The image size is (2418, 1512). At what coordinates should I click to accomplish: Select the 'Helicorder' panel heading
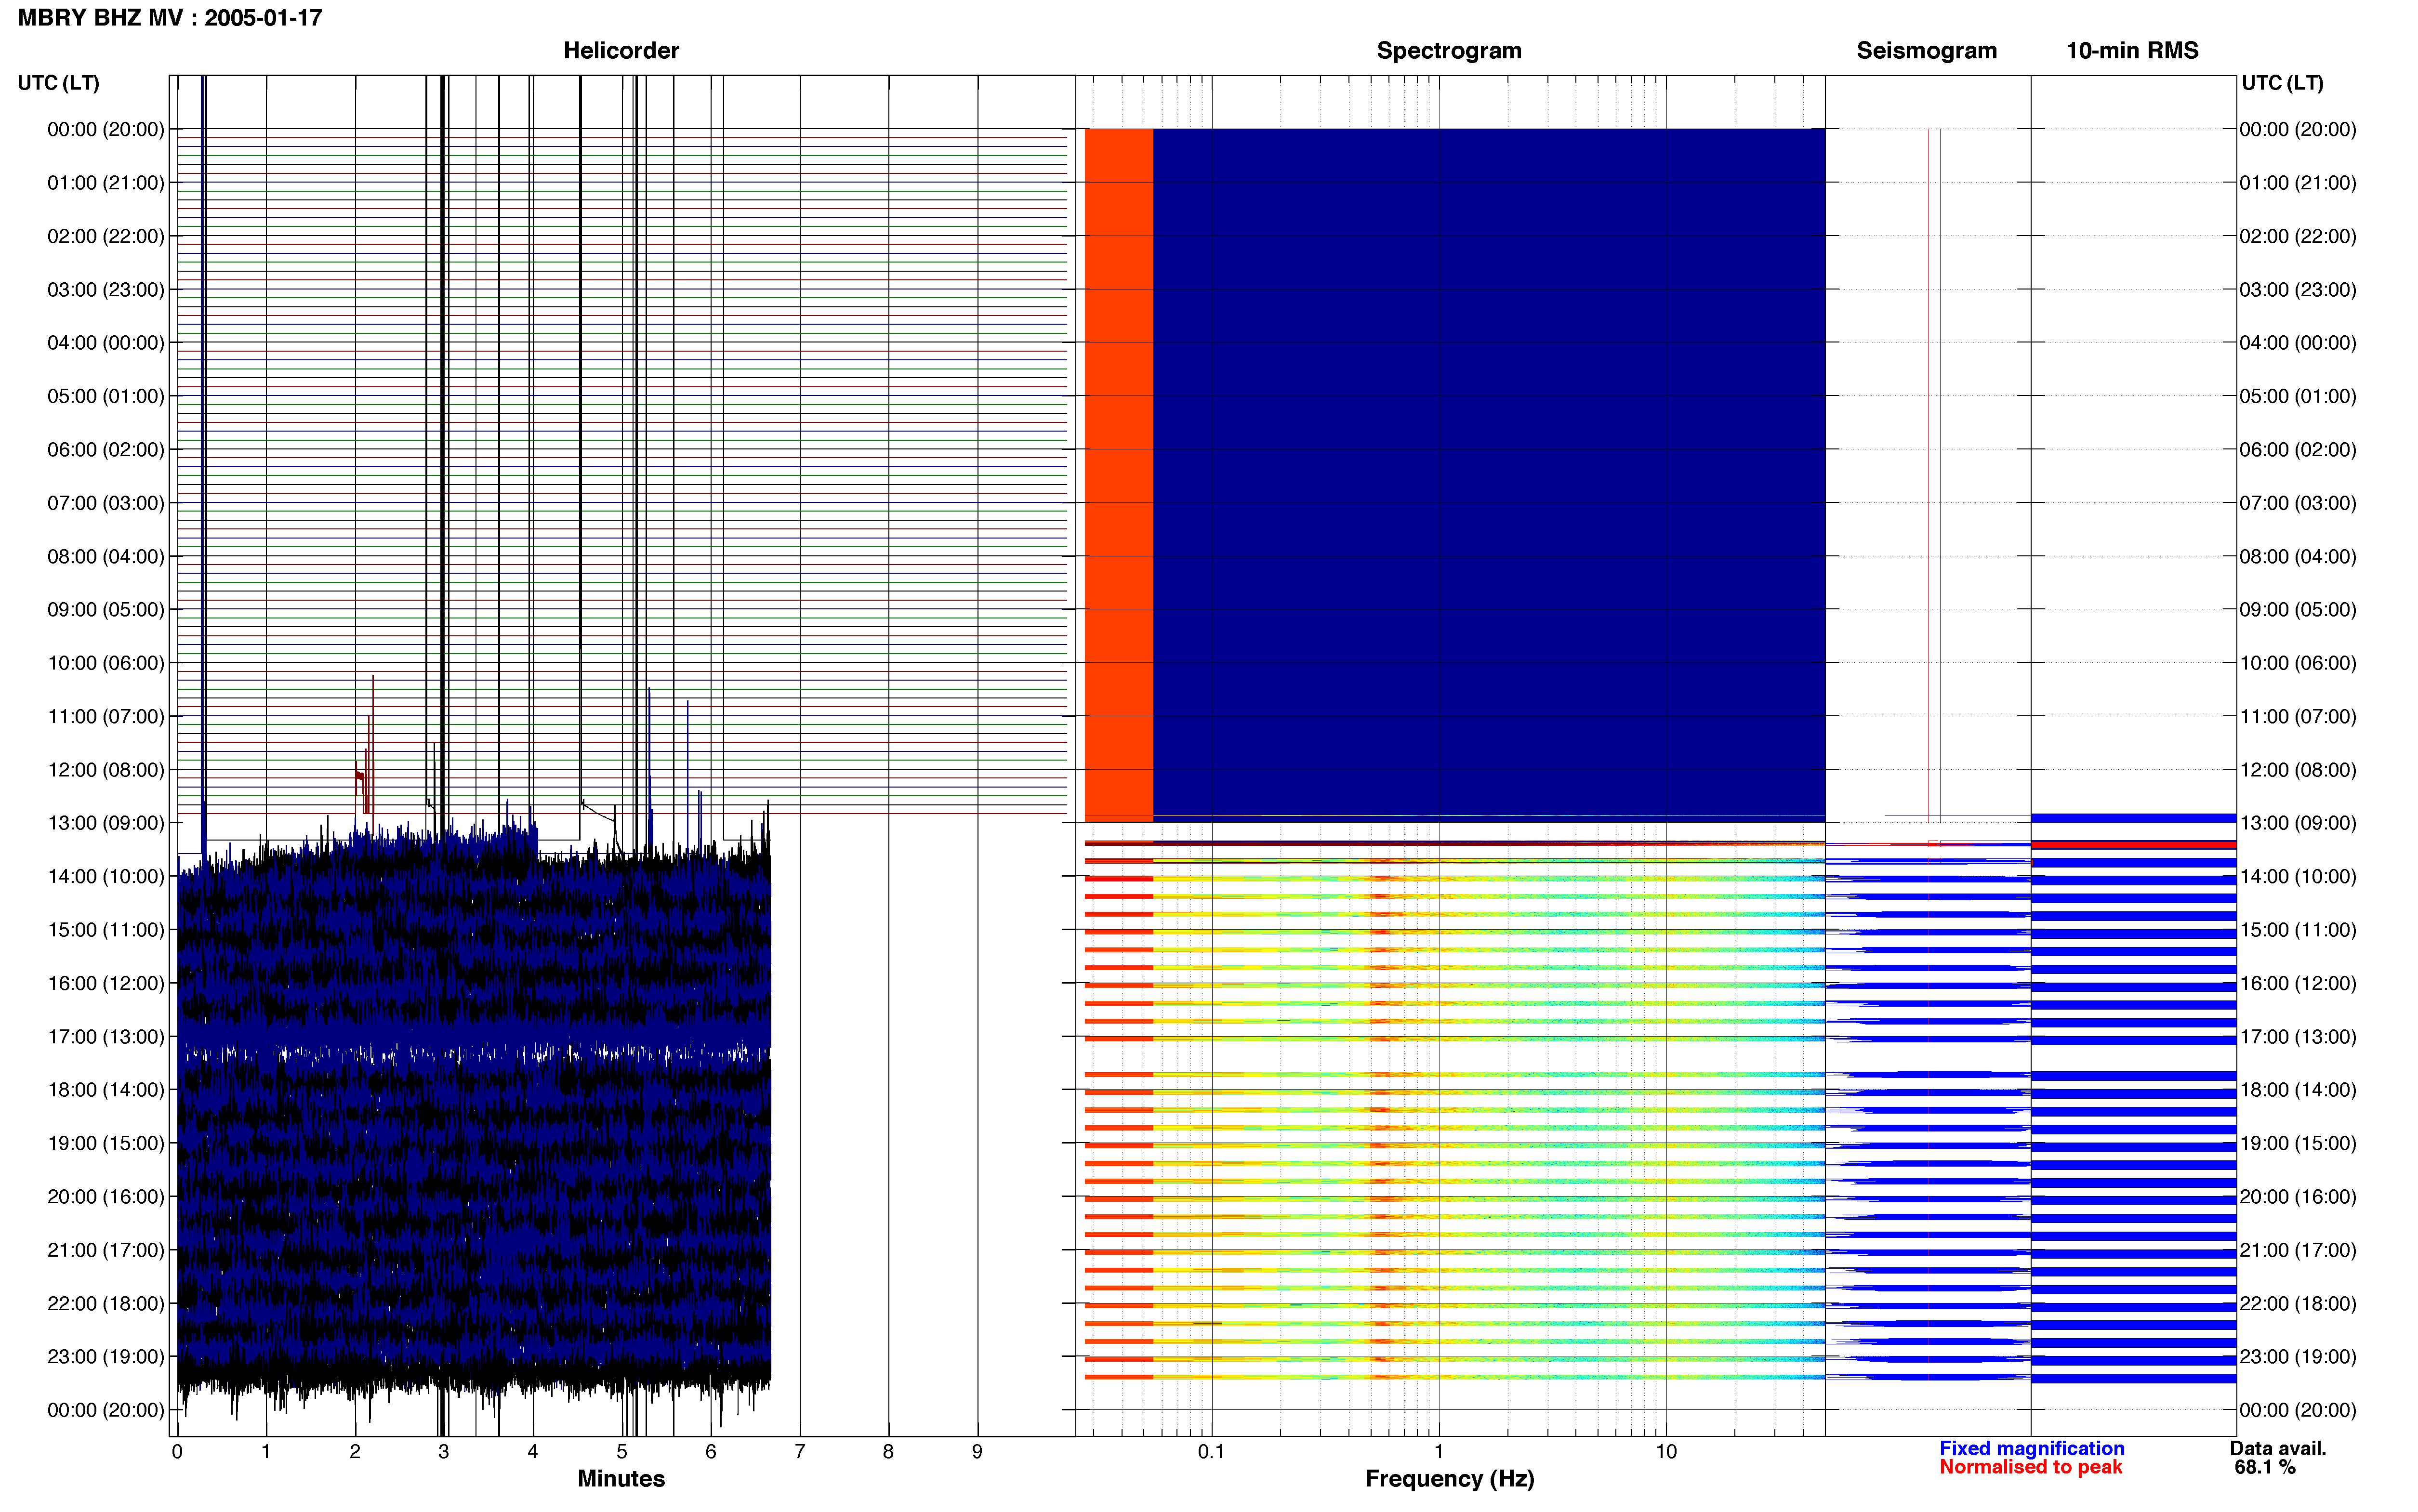[x=621, y=51]
